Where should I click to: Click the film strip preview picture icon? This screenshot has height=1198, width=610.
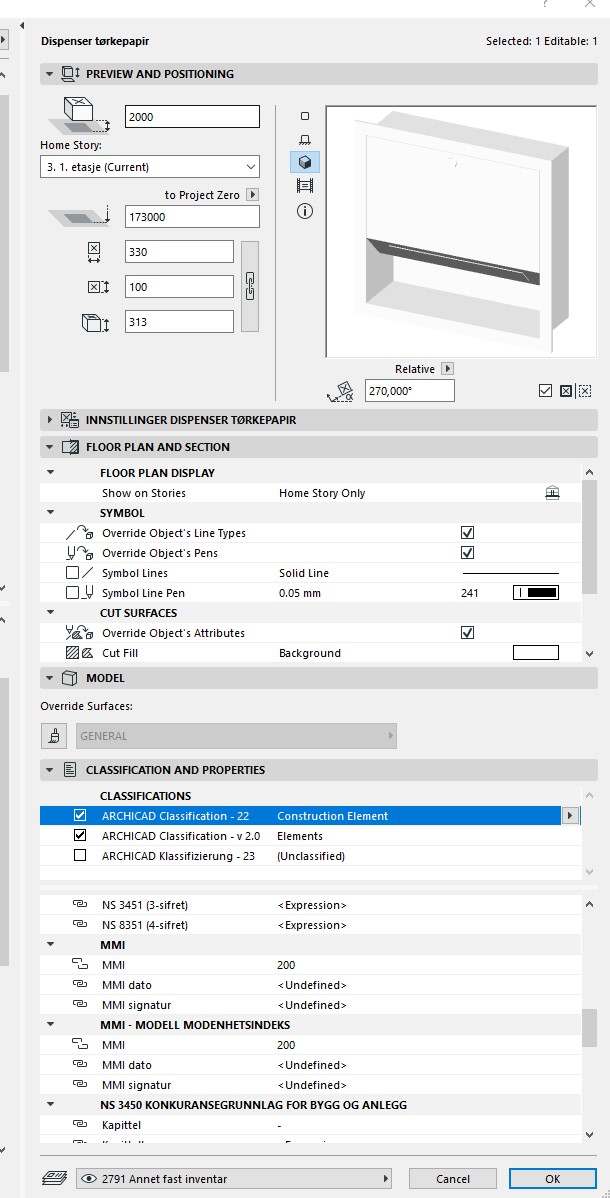click(x=305, y=186)
